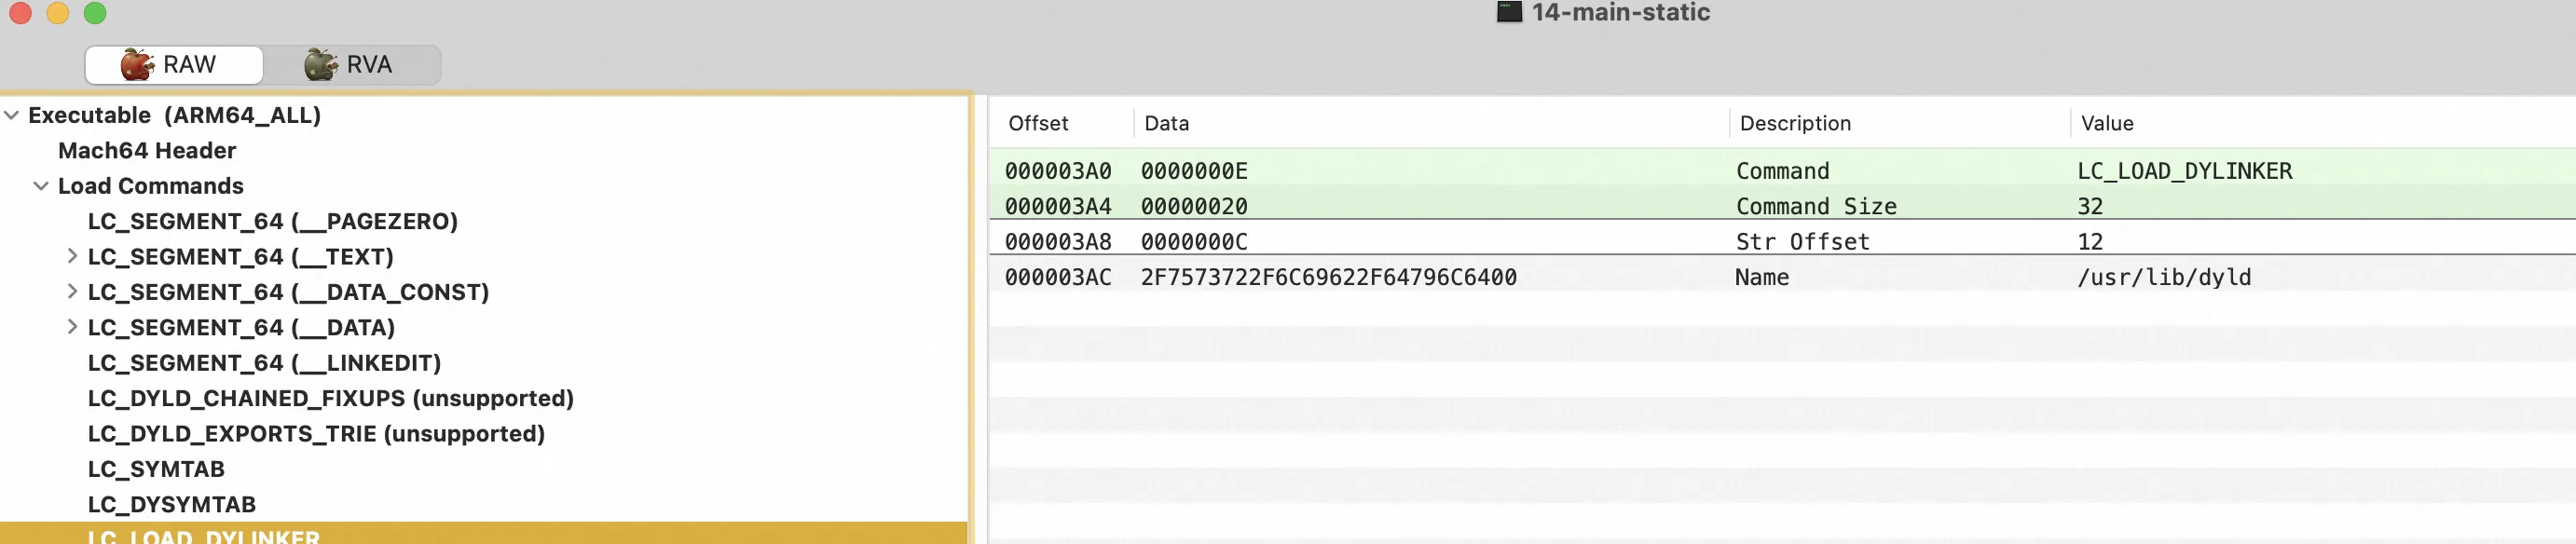Expand the LC_SEGMENT_64 (__DATA_CONST) node
The image size is (2576, 544).
[72, 292]
